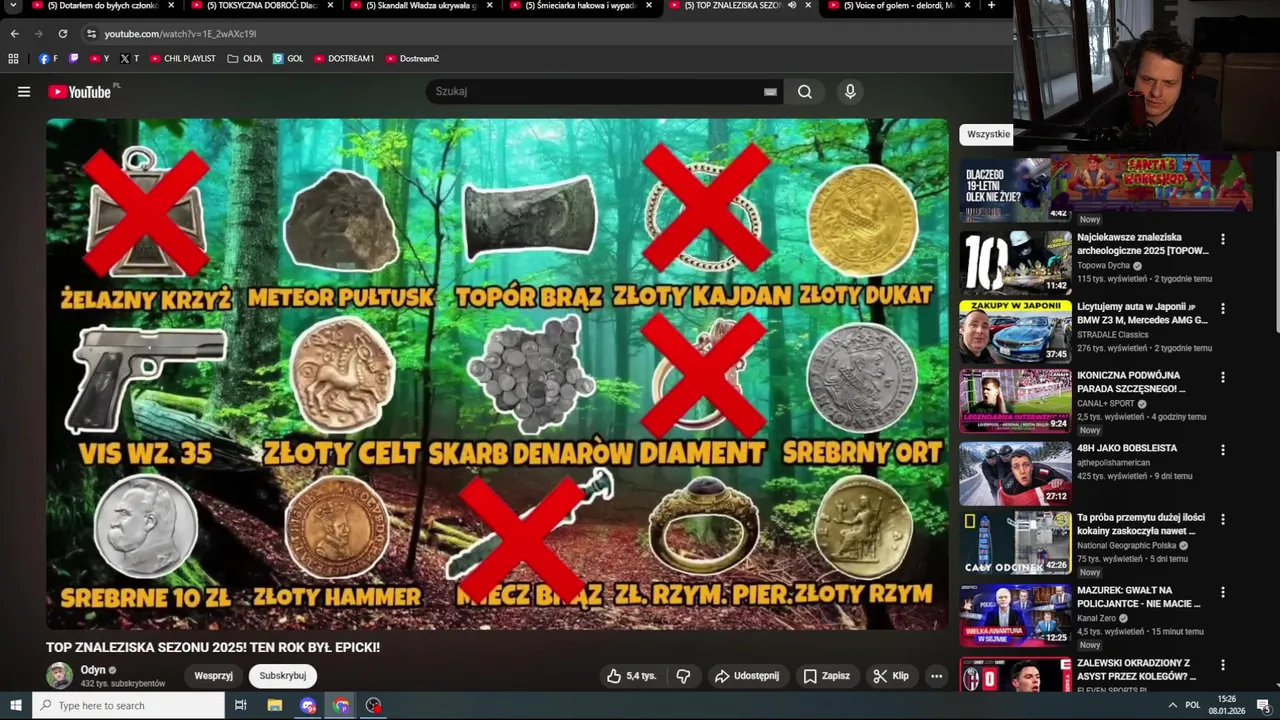1280x720 pixels.
Task: Click the Zapisz save button
Action: click(x=826, y=676)
